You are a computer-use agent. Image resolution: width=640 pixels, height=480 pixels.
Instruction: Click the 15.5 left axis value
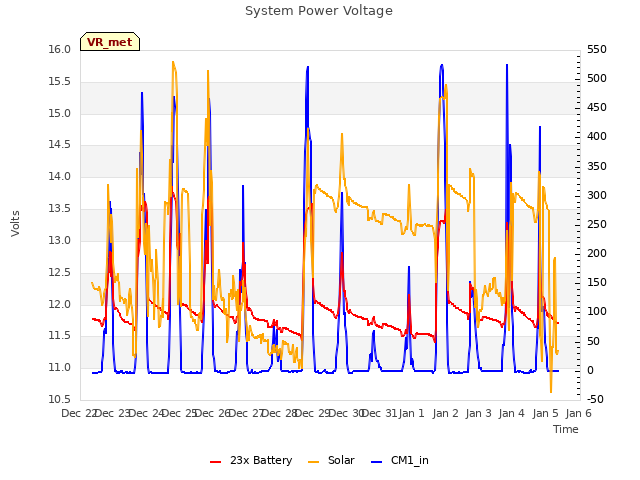[x=60, y=82]
